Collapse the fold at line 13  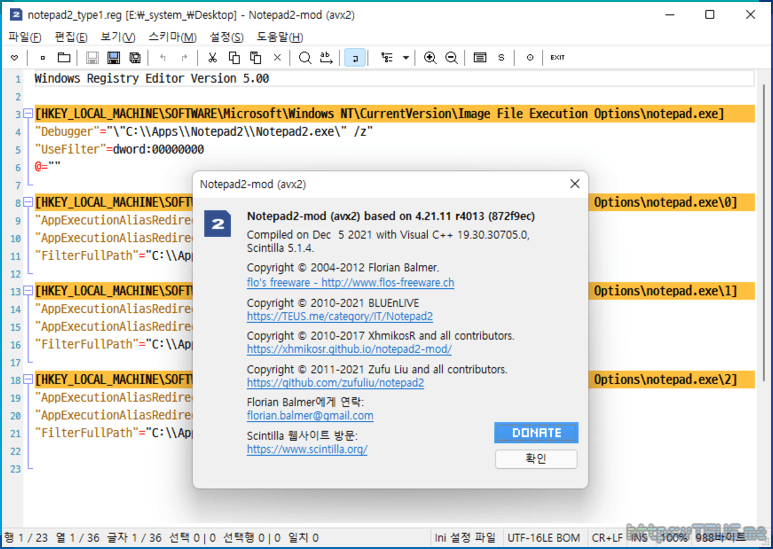pos(28,291)
